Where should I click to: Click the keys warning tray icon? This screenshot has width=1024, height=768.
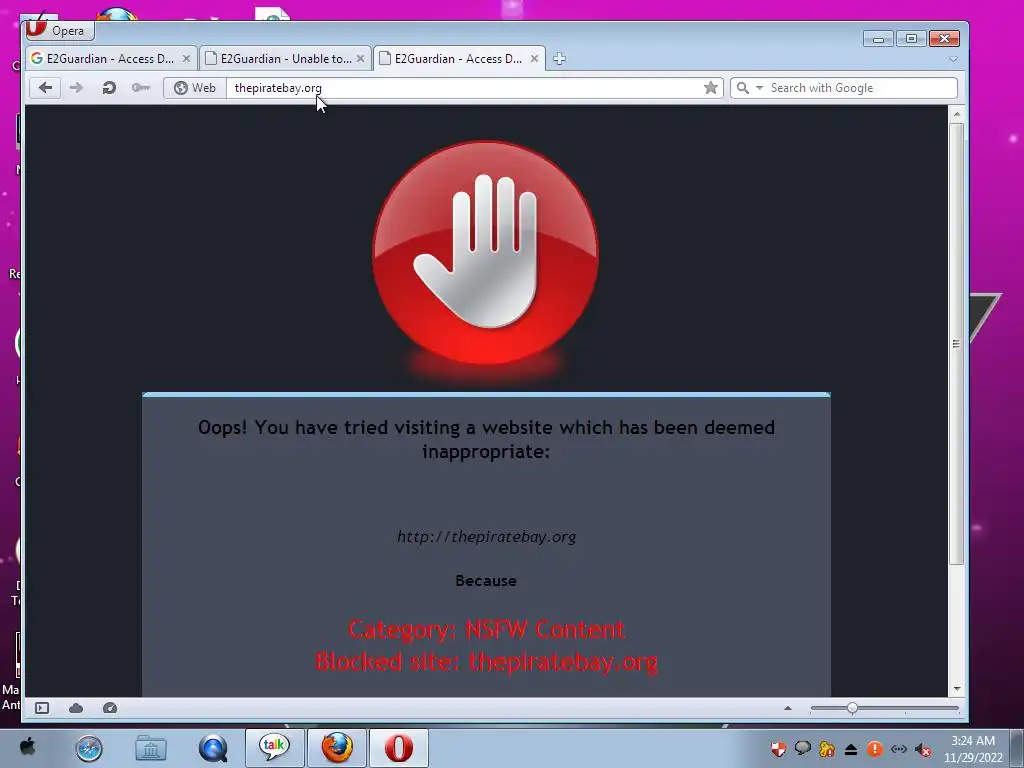827,749
